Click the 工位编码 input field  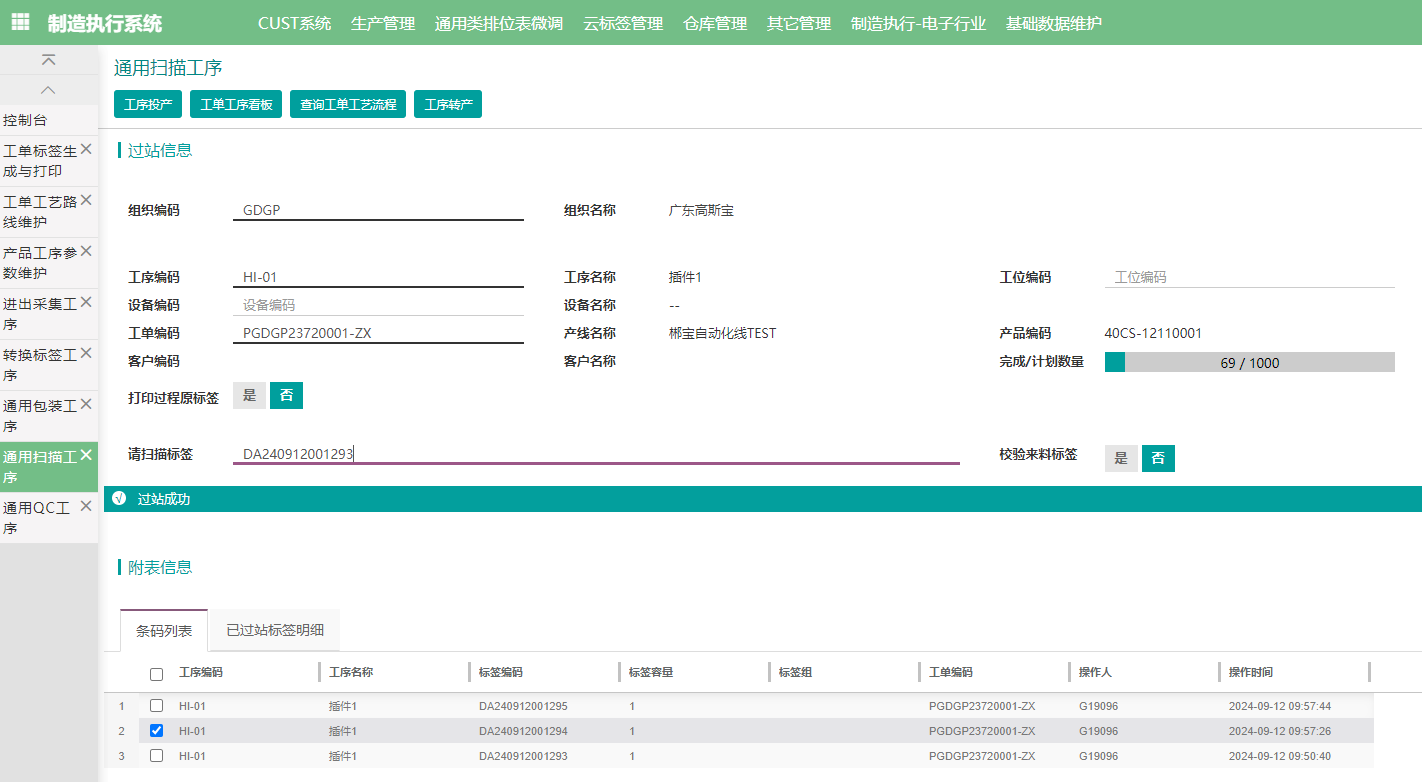pyautogui.click(x=1250, y=277)
